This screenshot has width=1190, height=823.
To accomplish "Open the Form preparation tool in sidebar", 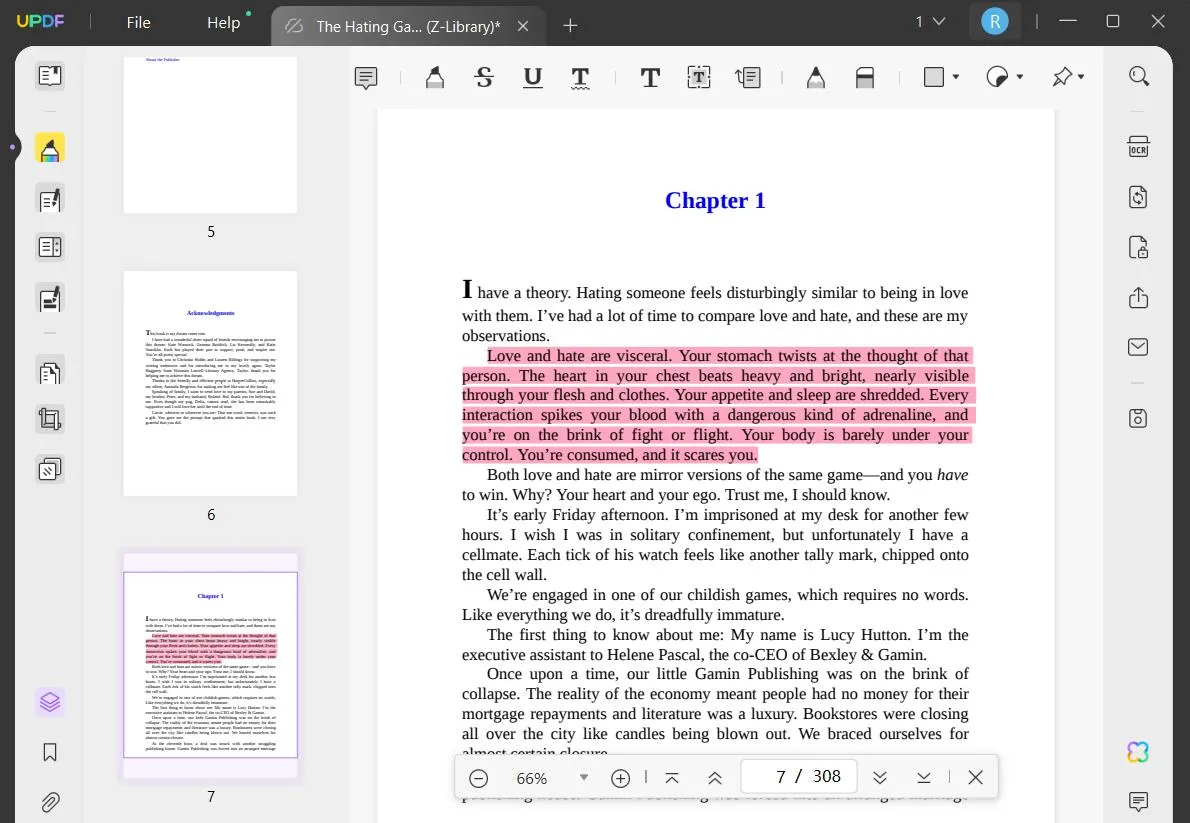I will pyautogui.click(x=50, y=248).
